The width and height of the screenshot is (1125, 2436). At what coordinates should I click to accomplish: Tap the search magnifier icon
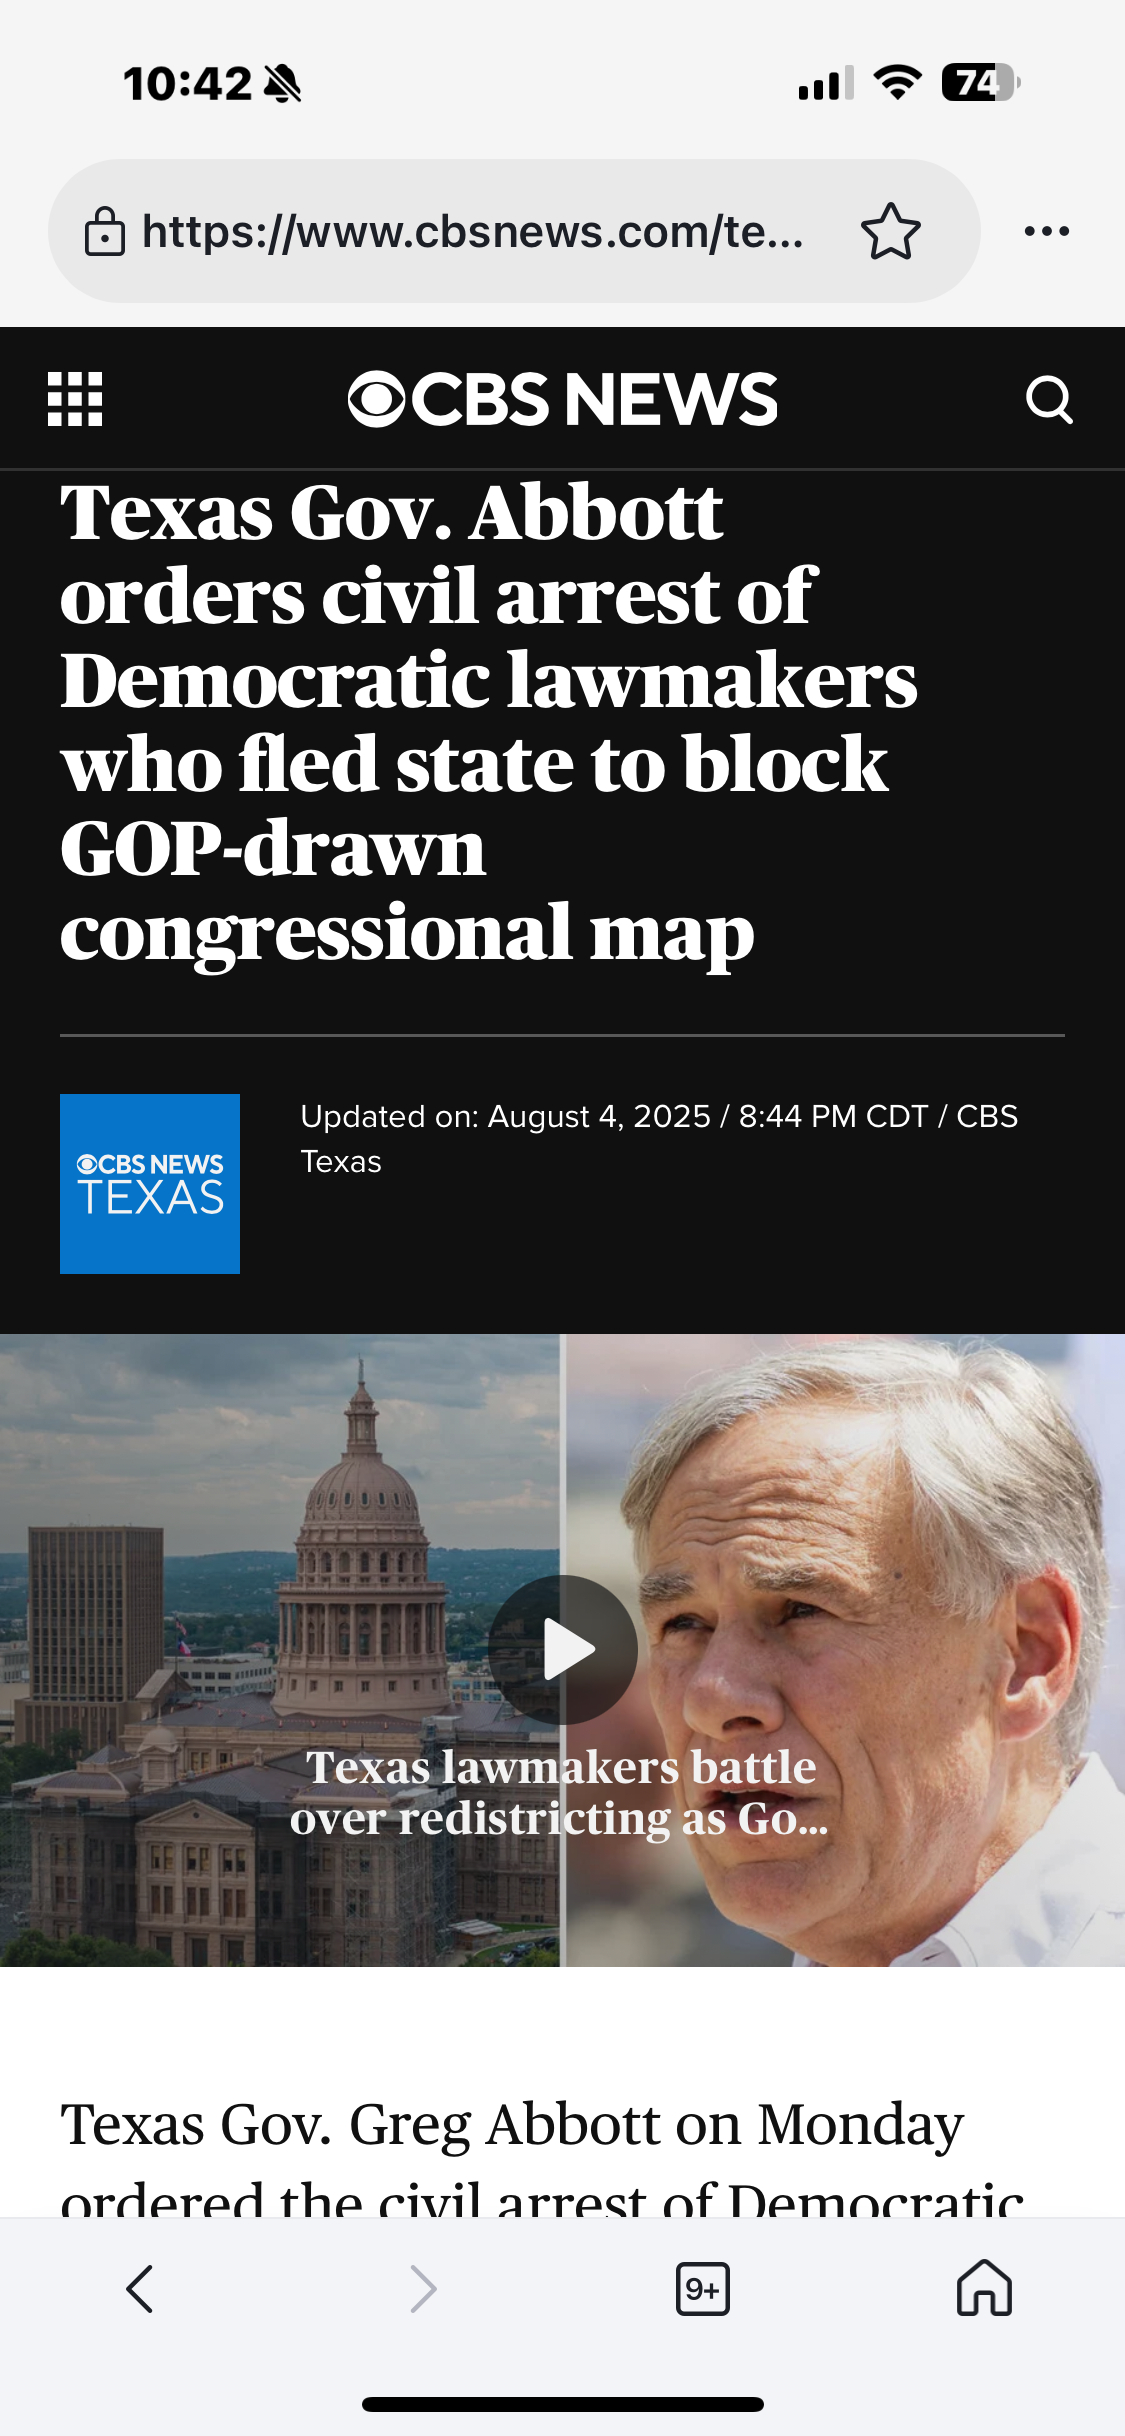(x=1049, y=400)
